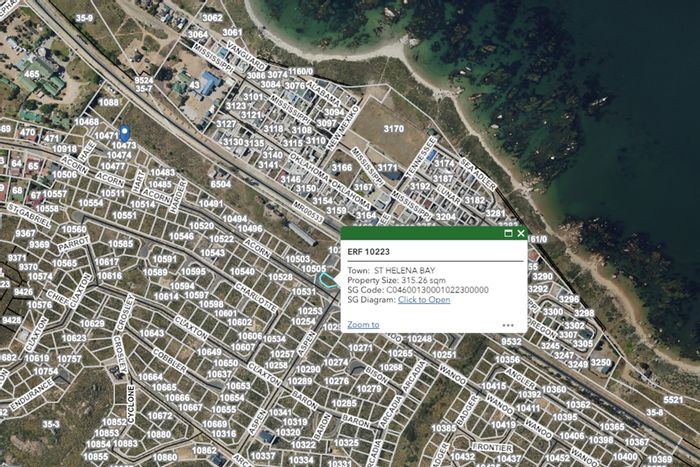Select the cyan highlighted parcel outline
This screenshot has height=467, width=700.
pyautogui.click(x=327, y=281)
